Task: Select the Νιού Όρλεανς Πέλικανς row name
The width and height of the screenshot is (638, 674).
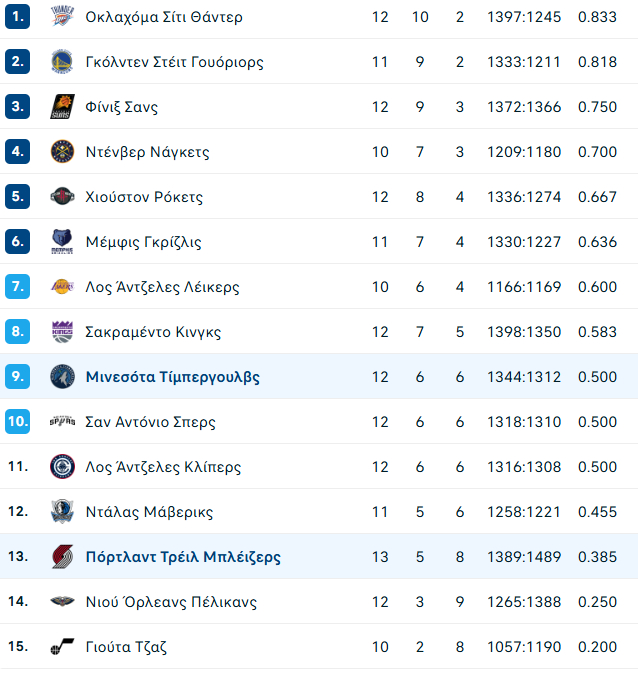Action: (171, 602)
